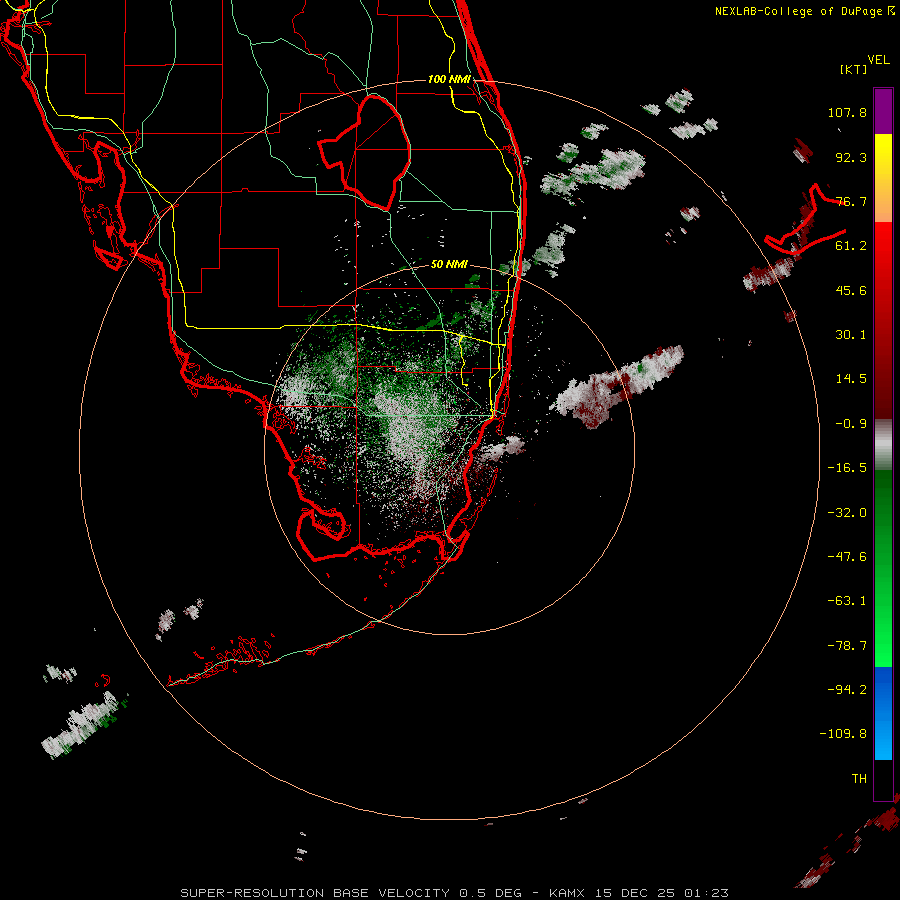
Task: Select the 30.1 velocity scale label
Action: point(851,335)
